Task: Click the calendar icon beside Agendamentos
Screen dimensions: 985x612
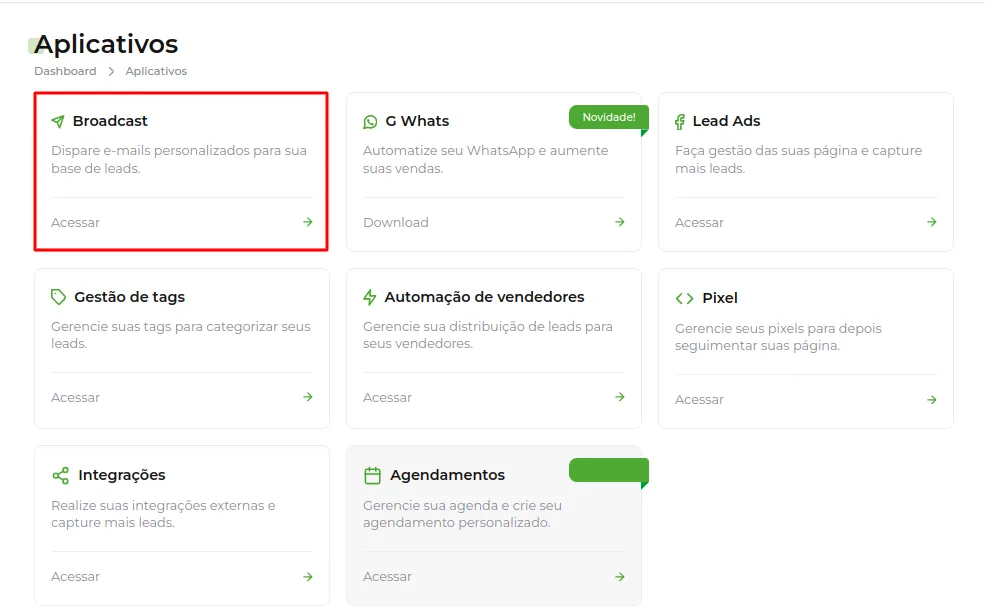Action: tap(373, 476)
